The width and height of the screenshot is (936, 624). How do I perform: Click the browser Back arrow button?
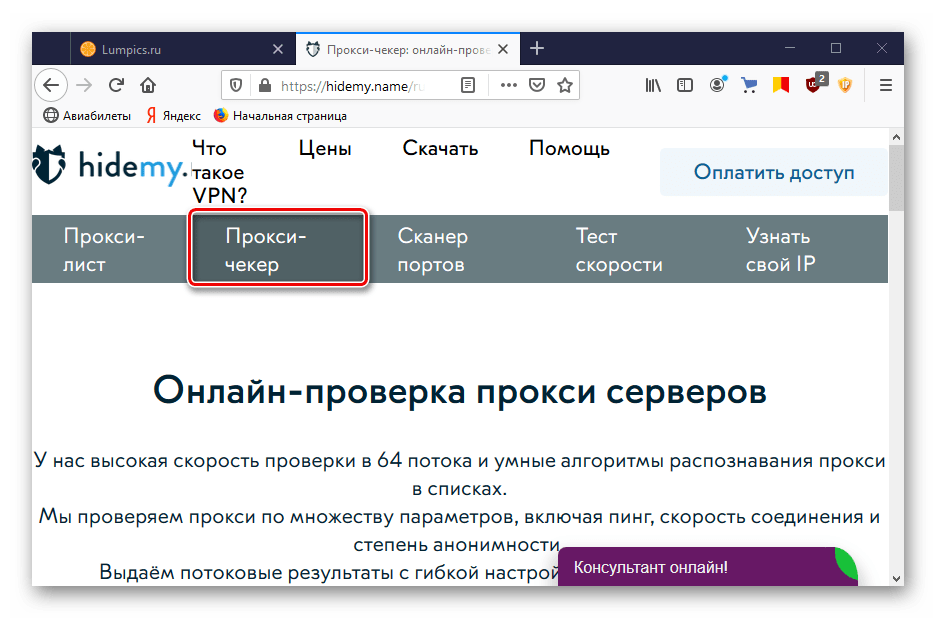click(51, 86)
